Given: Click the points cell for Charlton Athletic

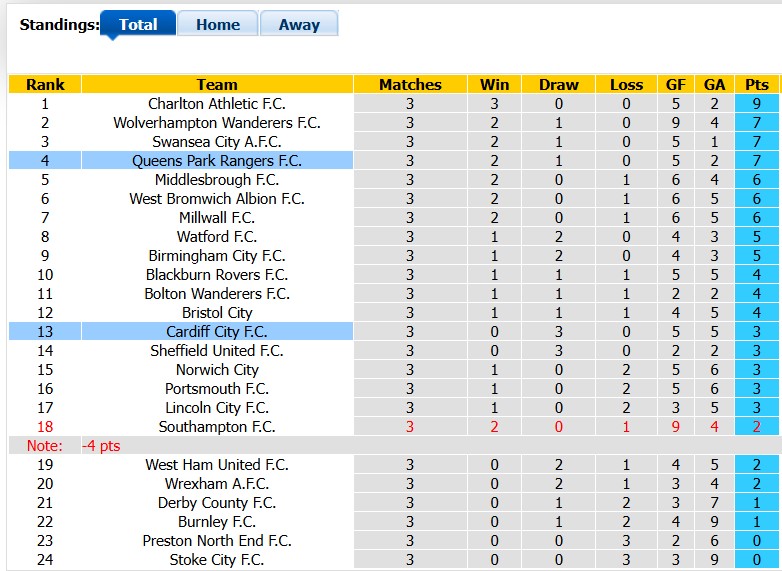Looking at the screenshot, I should [x=757, y=104].
